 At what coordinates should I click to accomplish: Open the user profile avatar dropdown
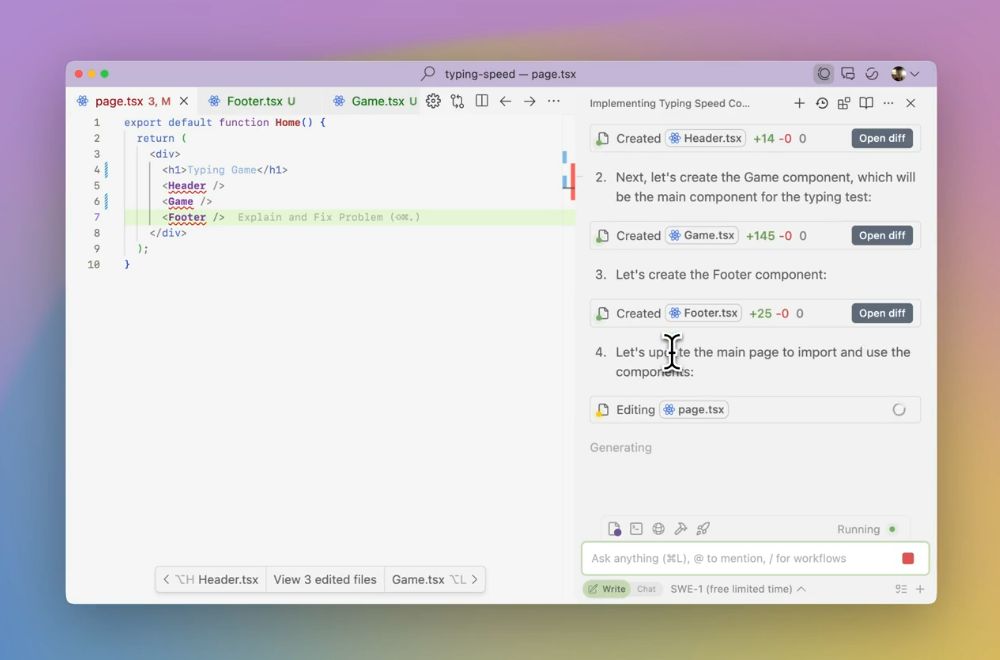tap(905, 74)
